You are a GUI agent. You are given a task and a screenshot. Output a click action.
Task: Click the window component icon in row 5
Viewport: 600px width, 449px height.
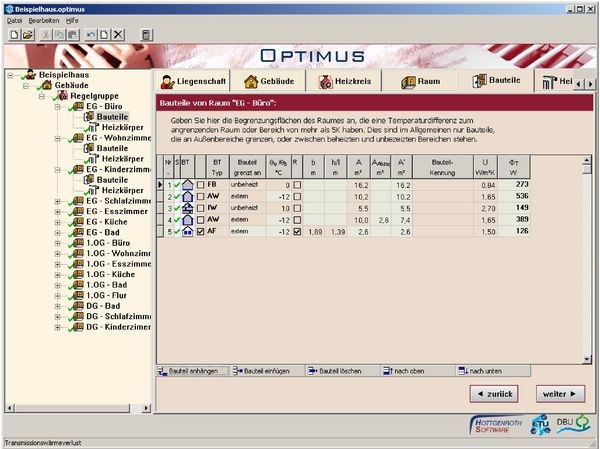tap(187, 232)
